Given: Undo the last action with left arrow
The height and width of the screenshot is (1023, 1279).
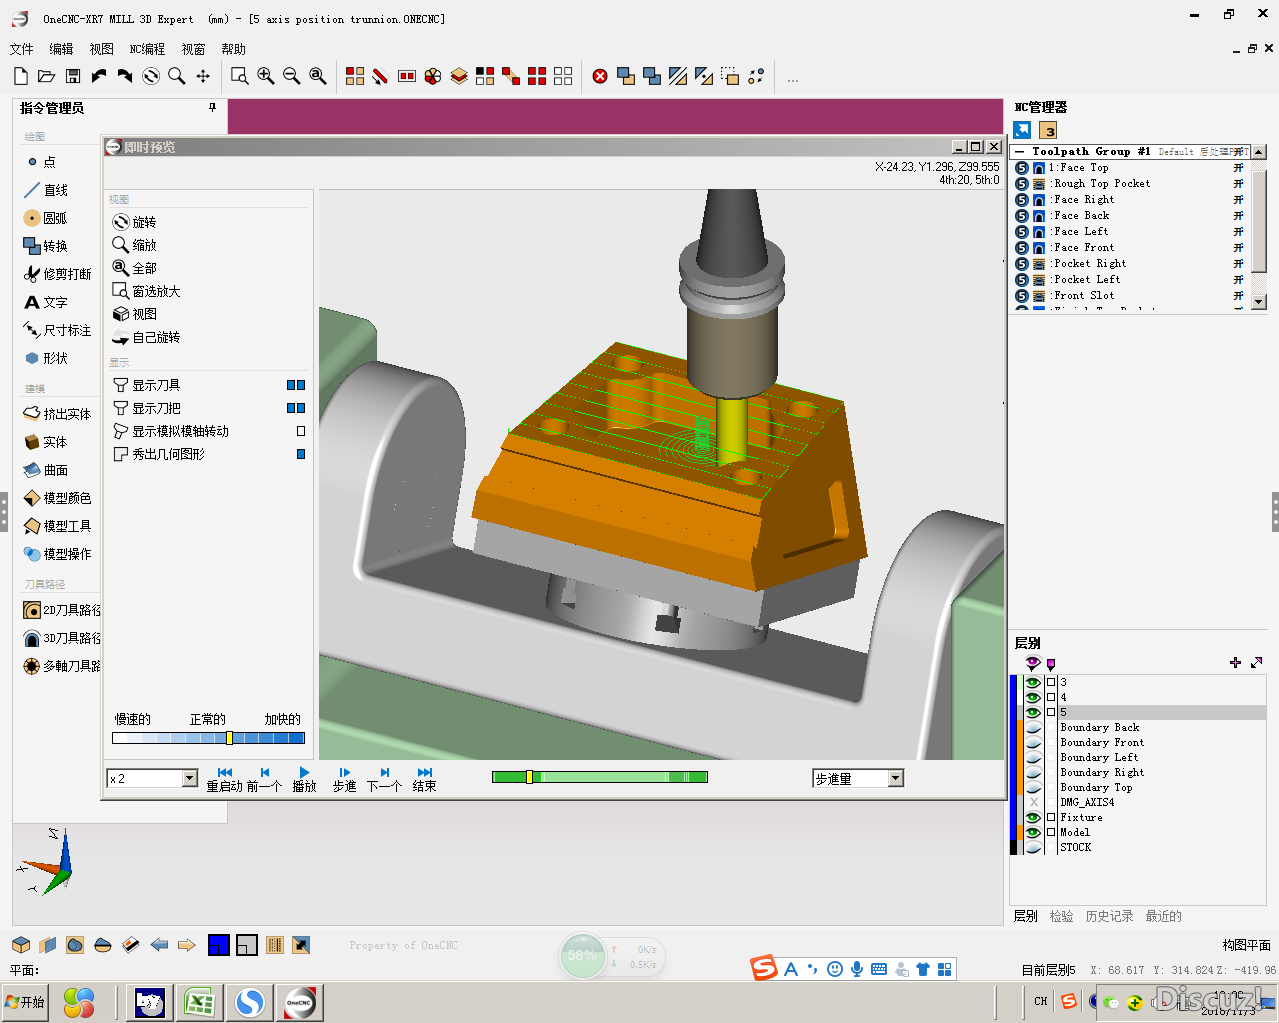Looking at the screenshot, I should [x=99, y=76].
